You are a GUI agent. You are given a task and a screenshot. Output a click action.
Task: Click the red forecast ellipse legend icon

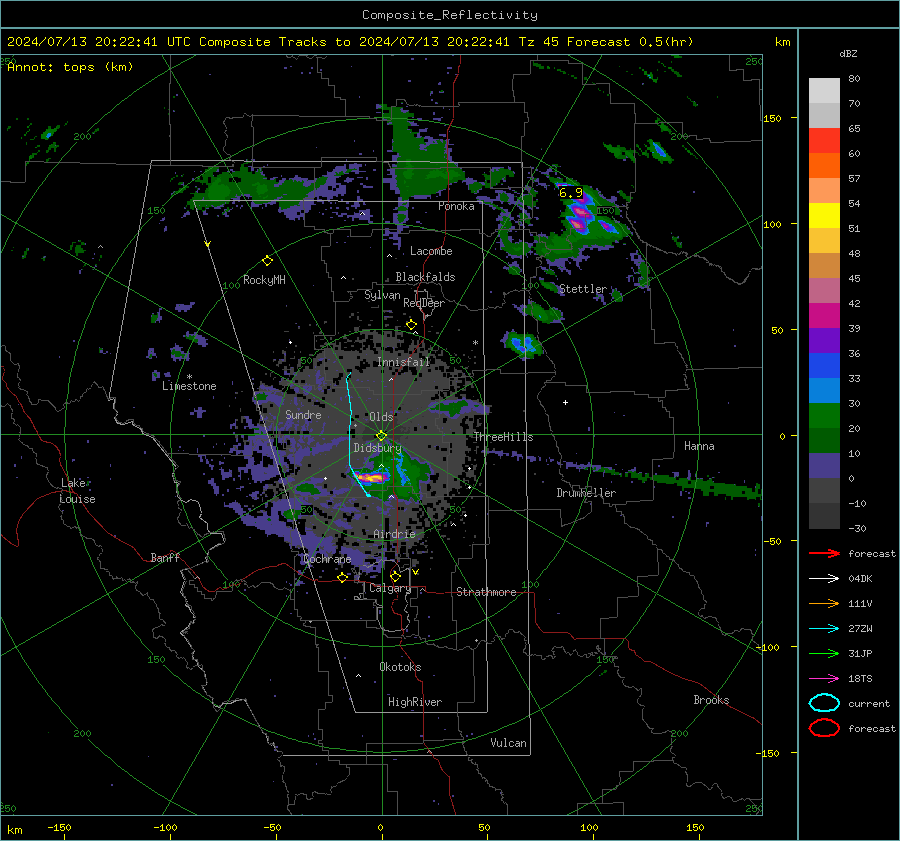824,728
